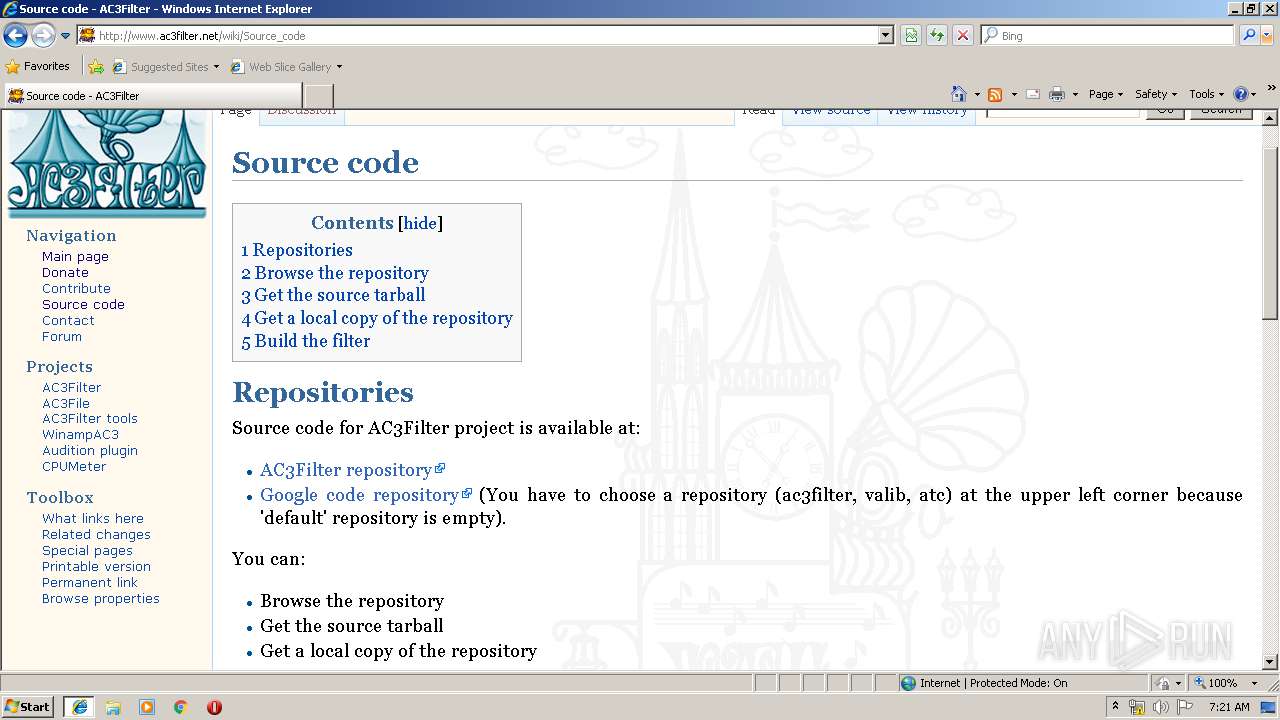Screen dimensions: 1280x720
Task: Hide the Contents table
Action: (x=420, y=223)
